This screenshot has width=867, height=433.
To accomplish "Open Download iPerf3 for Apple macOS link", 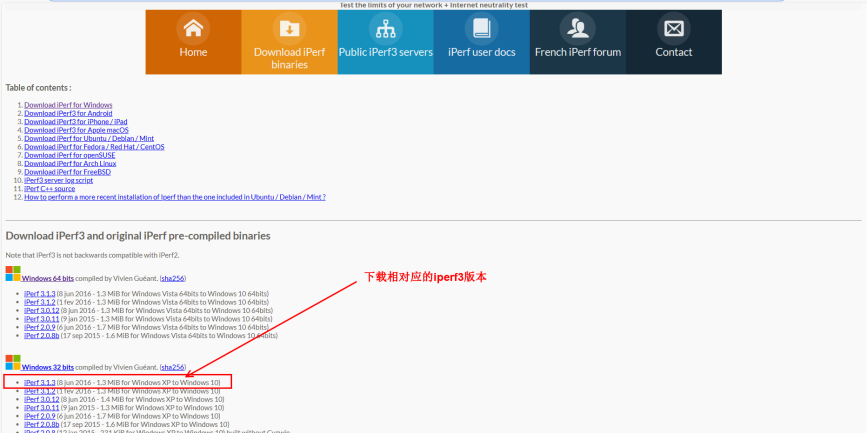I will click(76, 130).
